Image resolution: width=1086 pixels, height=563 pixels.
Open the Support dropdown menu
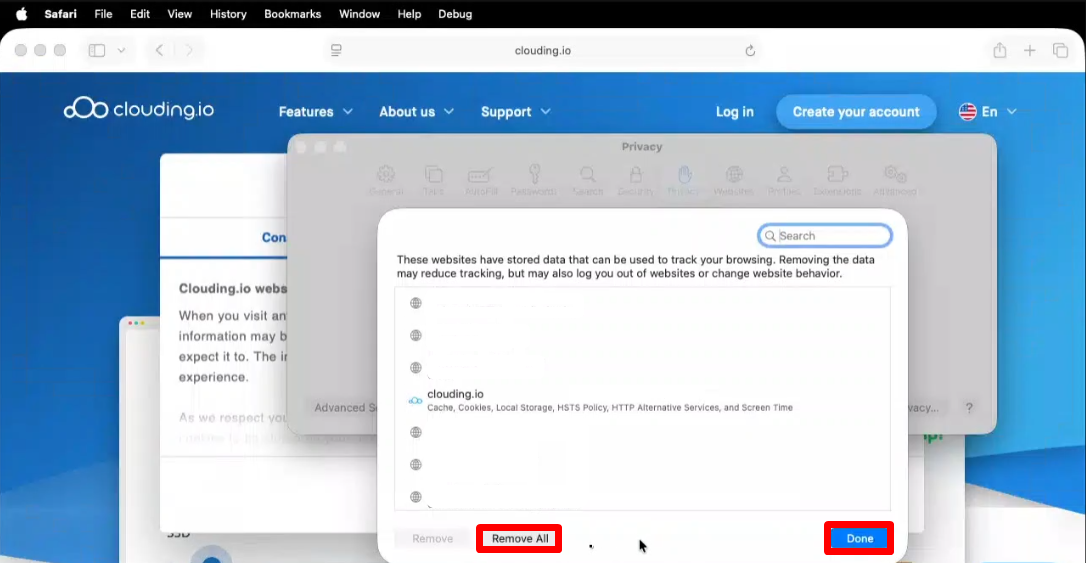[515, 112]
